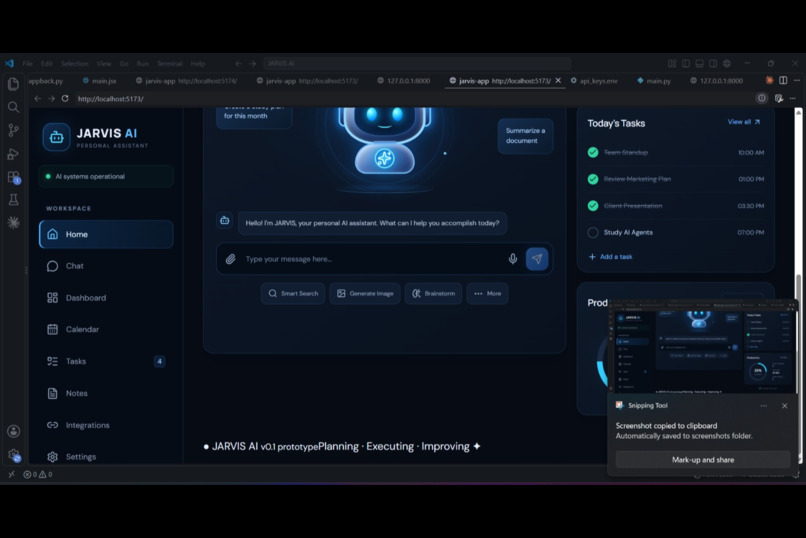This screenshot has width=806, height=538.
Task: Uncheck the Review Marketing Plan task
Action: (x=593, y=179)
